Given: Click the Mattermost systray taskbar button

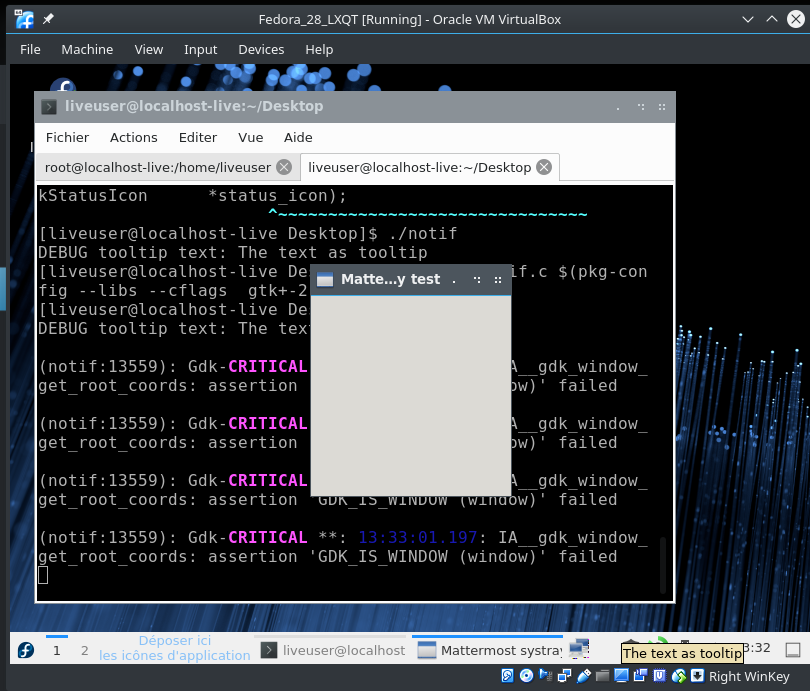Looking at the screenshot, I should (489, 650).
